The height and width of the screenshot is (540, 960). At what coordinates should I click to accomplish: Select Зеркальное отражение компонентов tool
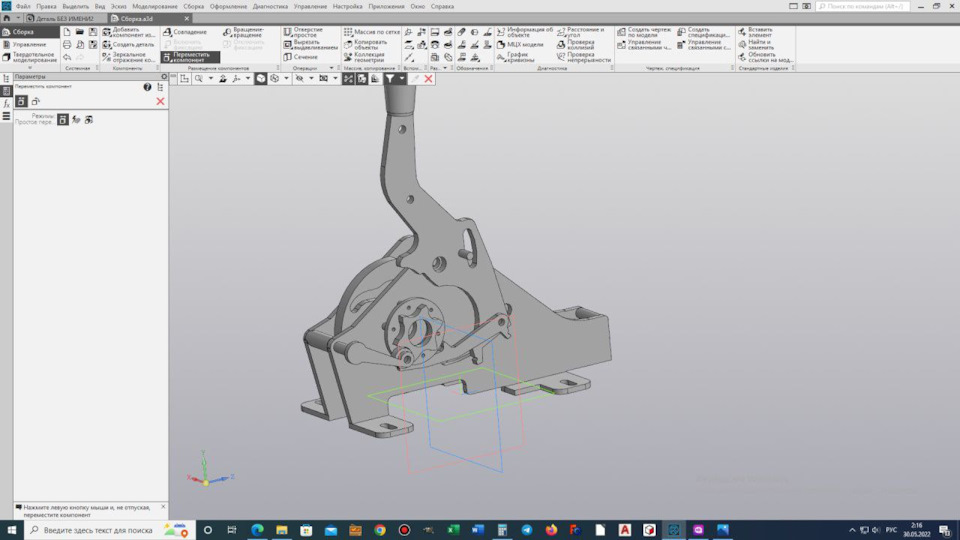[129, 57]
